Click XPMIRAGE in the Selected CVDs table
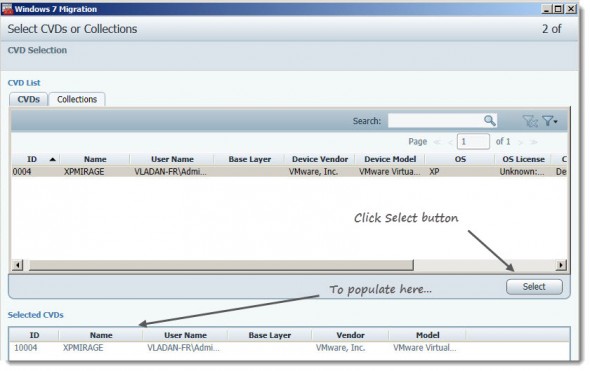590x371 pixels. pos(83,348)
